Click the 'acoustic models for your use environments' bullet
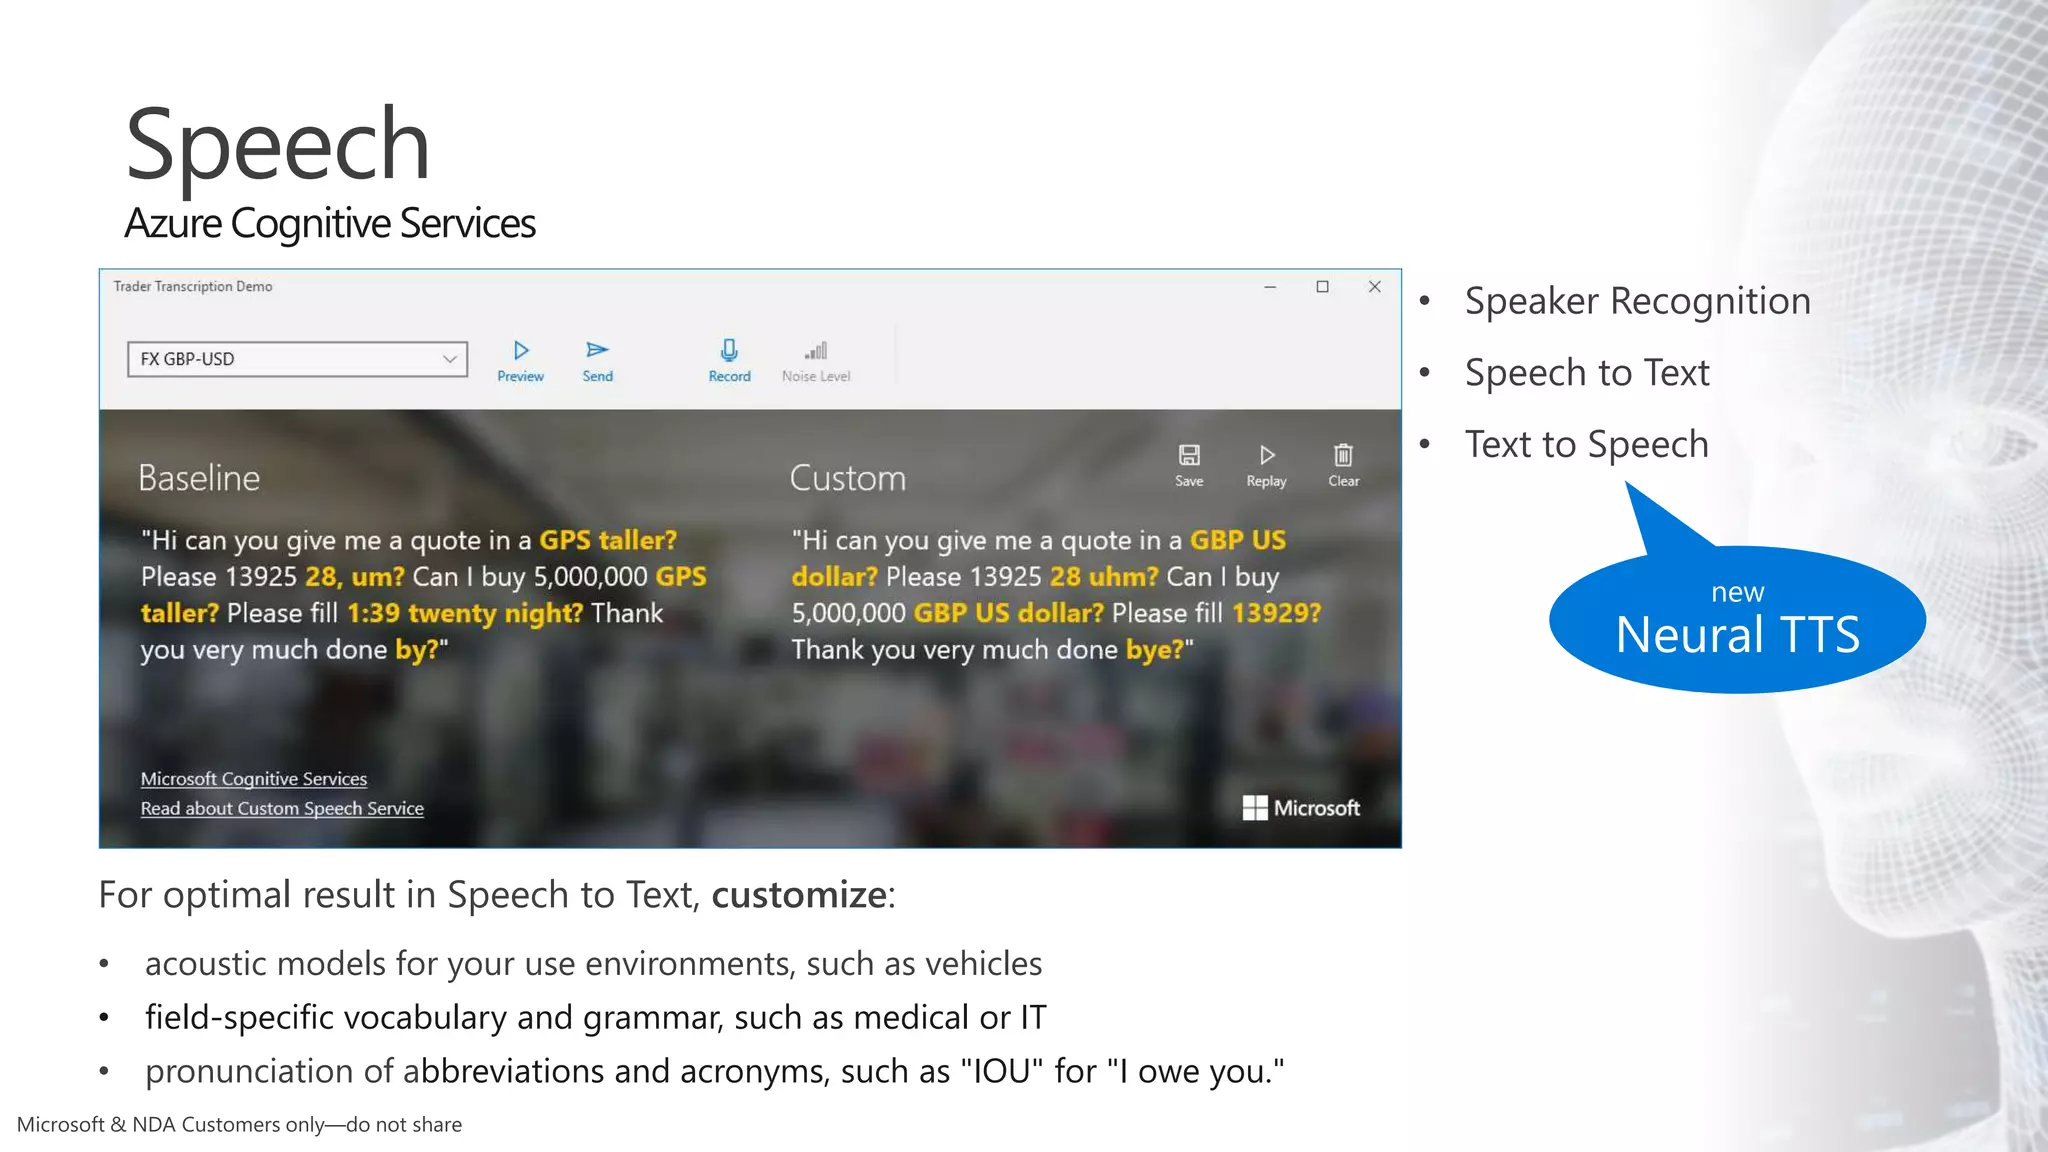The width and height of the screenshot is (2048, 1152). tap(594, 963)
